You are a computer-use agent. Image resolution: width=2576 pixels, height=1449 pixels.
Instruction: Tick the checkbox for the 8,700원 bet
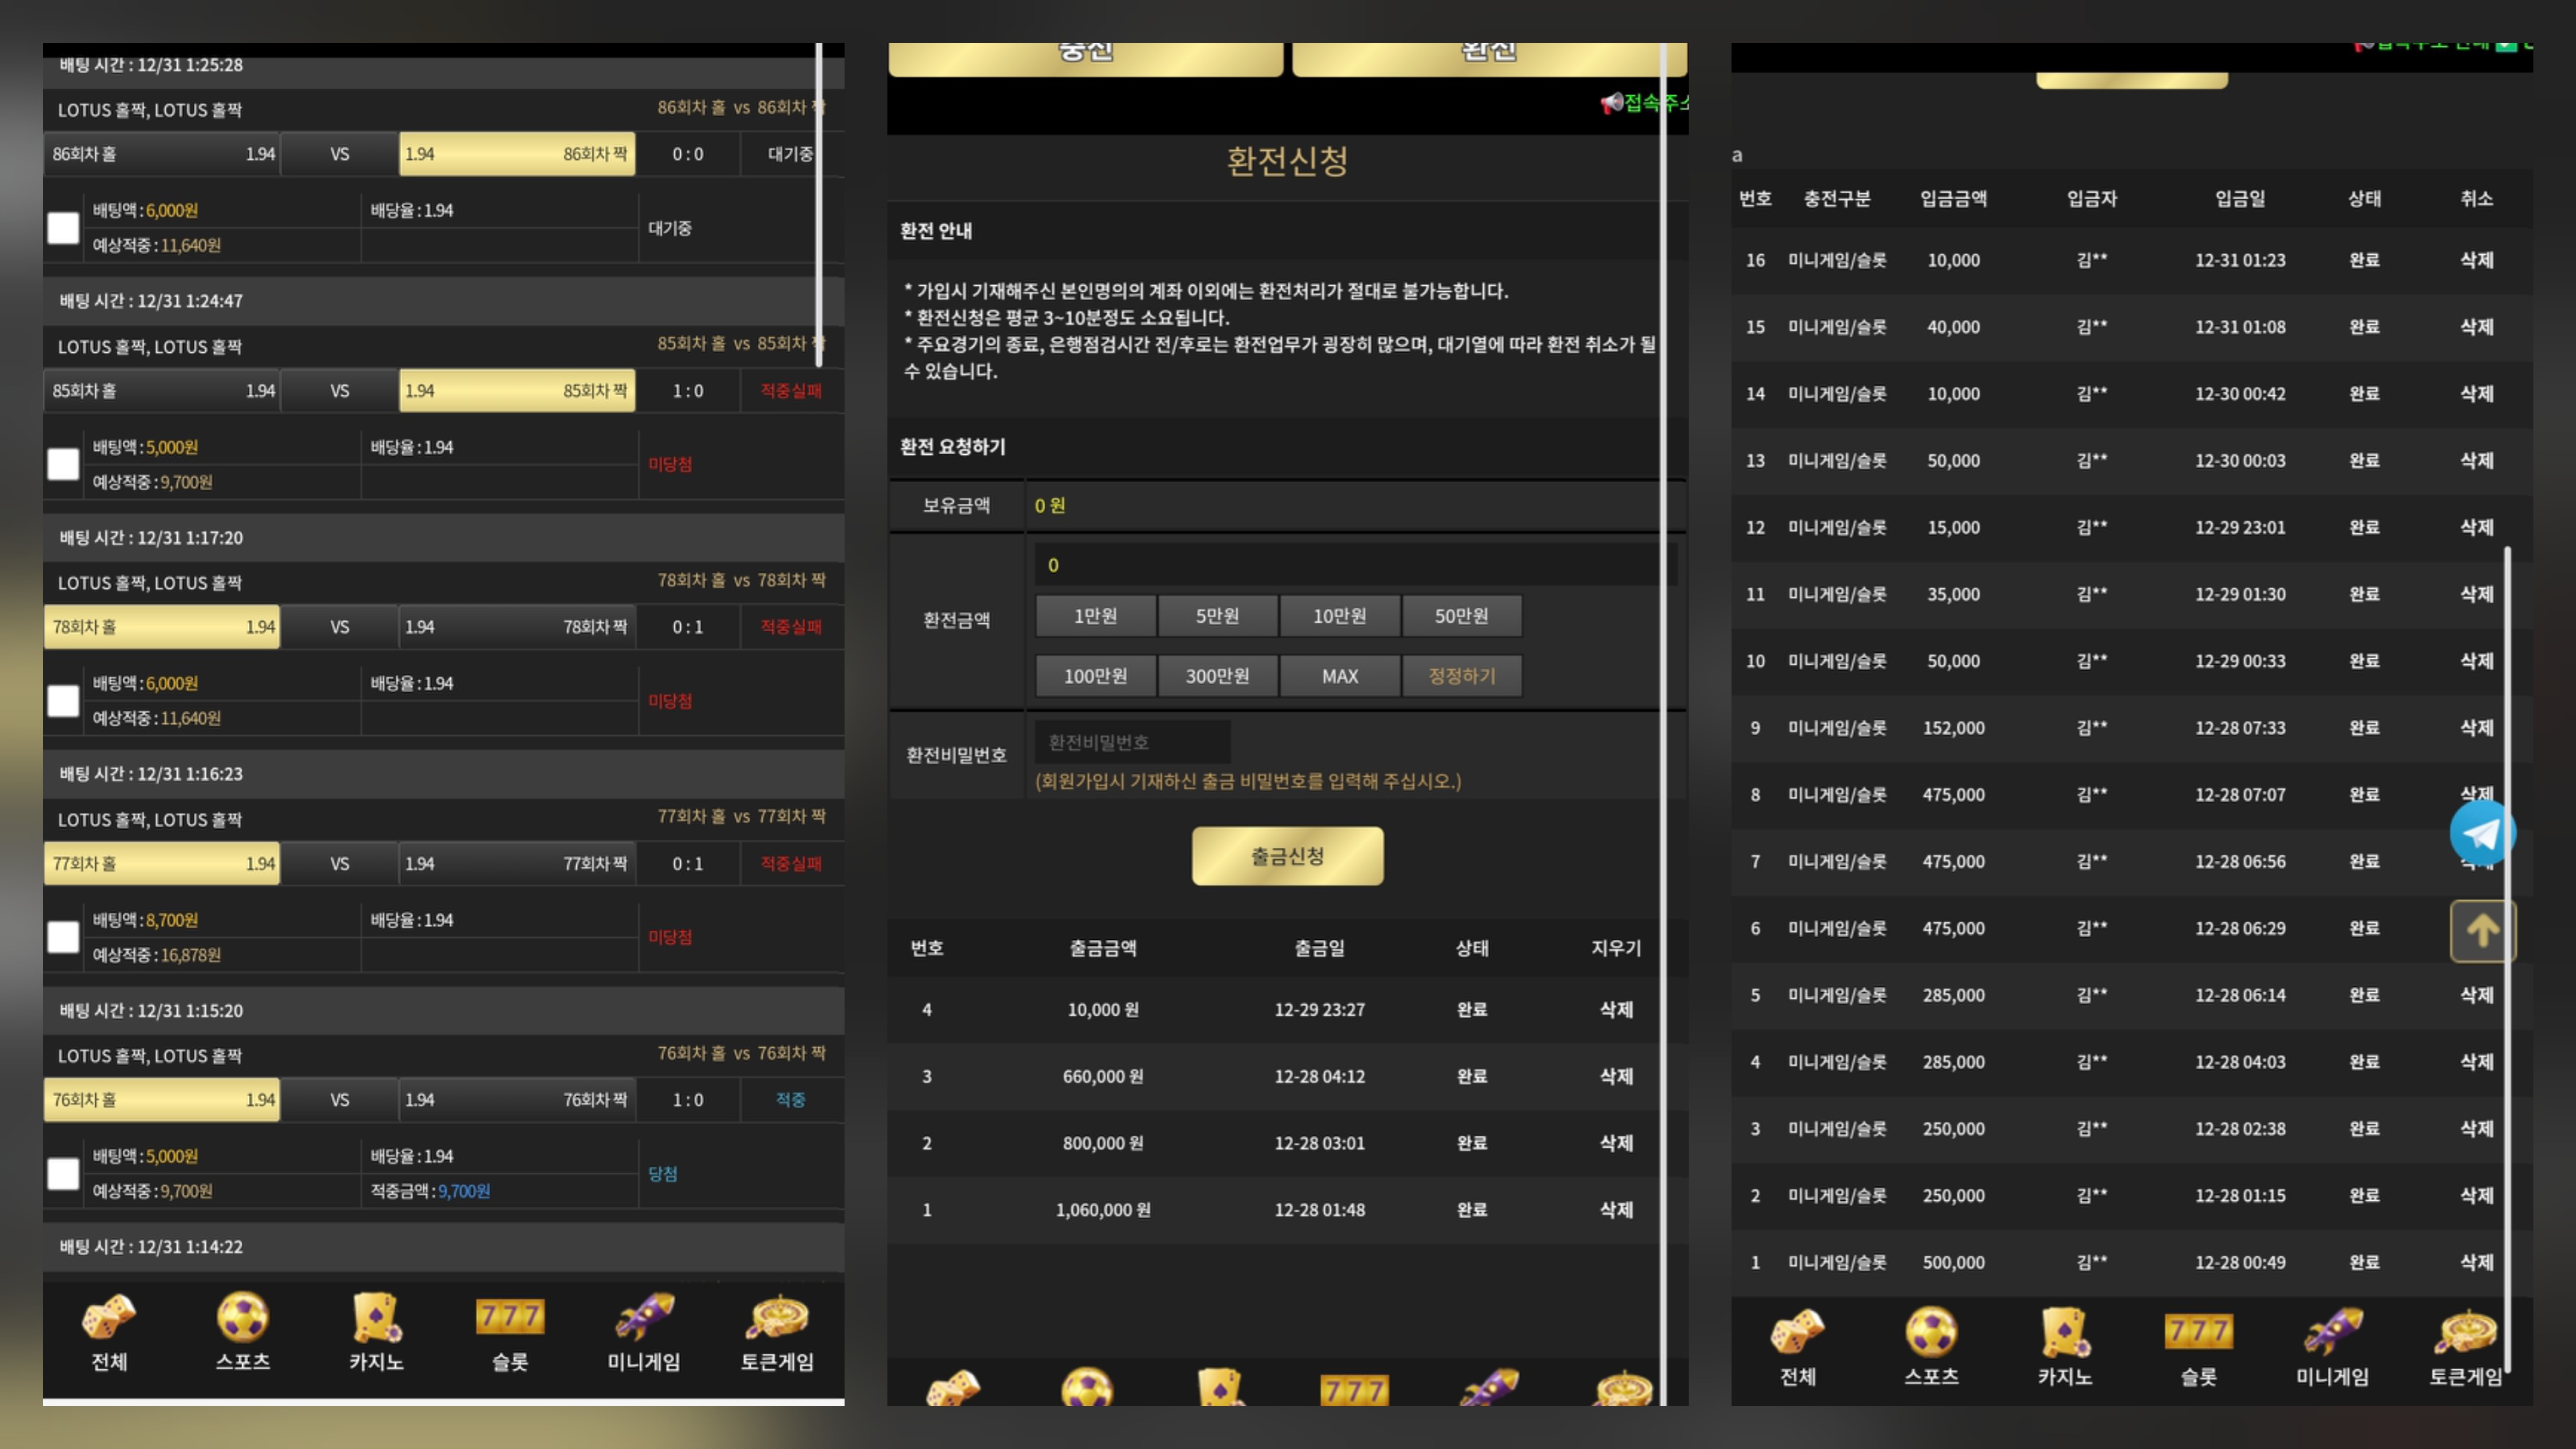(63, 937)
